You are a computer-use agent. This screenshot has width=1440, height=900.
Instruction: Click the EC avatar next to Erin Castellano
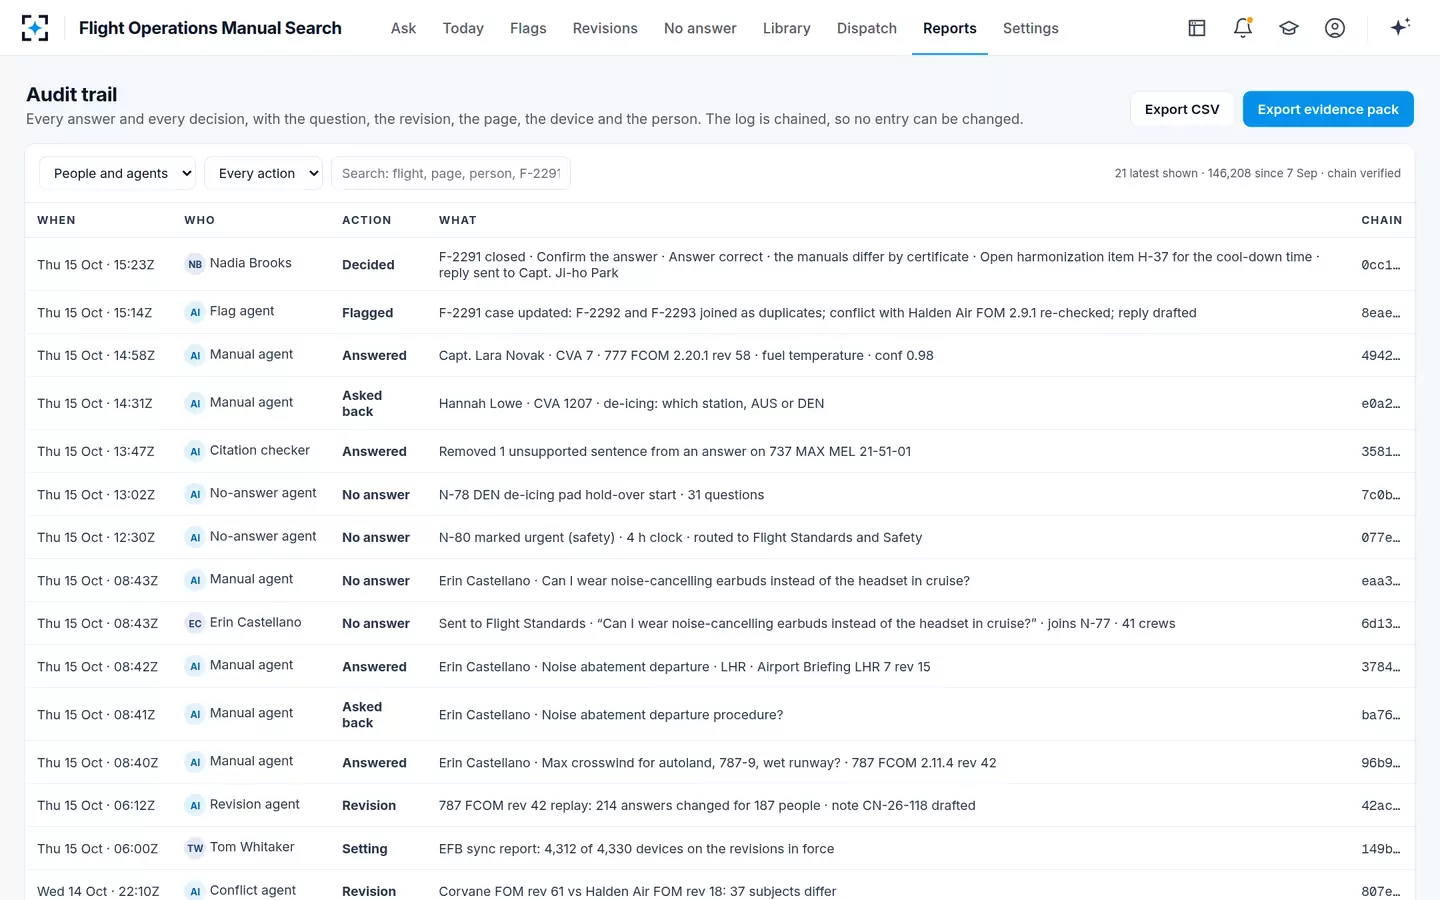click(x=195, y=623)
